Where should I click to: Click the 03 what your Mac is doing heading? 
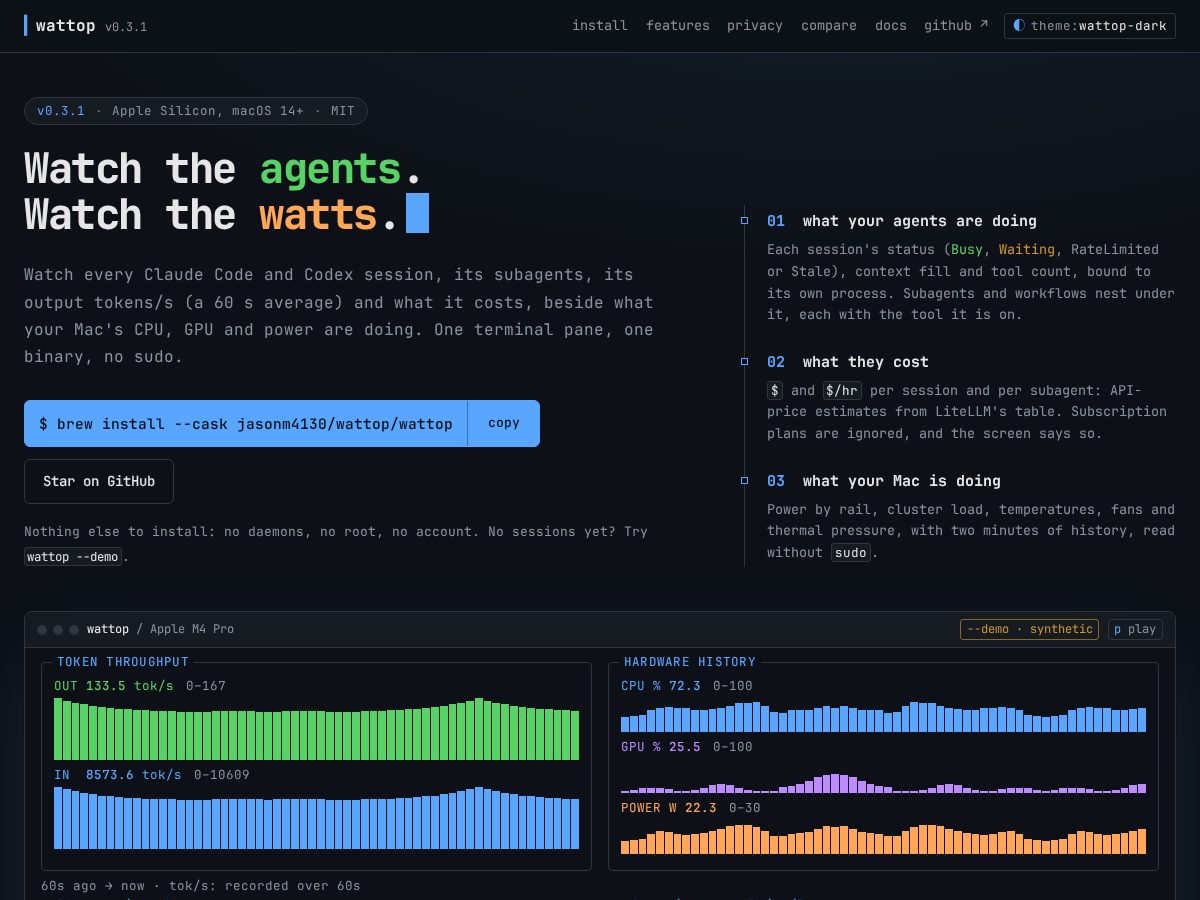click(x=884, y=481)
